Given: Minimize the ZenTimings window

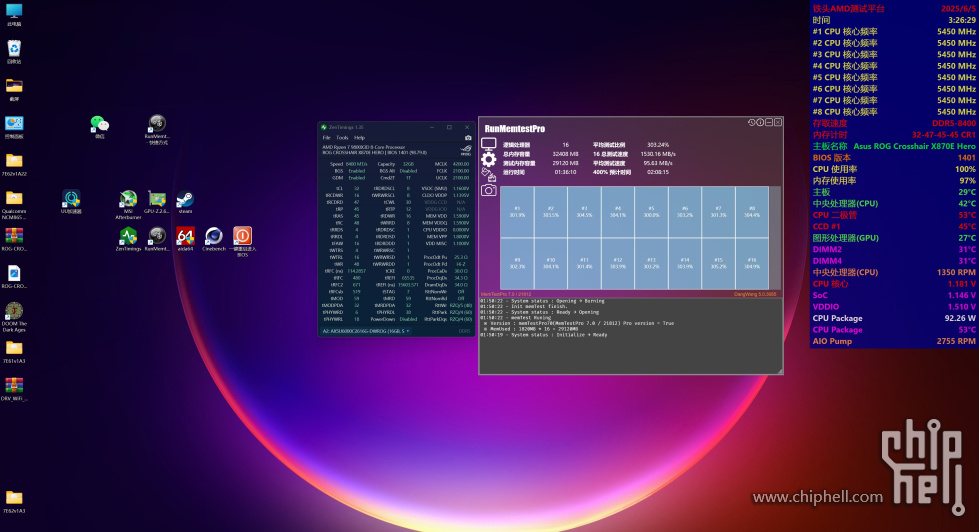Looking at the screenshot, I should point(431,127).
